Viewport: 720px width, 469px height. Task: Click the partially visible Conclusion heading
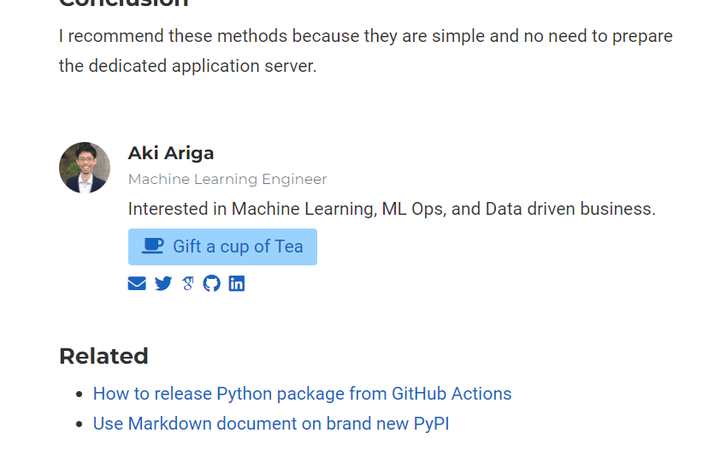[x=123, y=4]
